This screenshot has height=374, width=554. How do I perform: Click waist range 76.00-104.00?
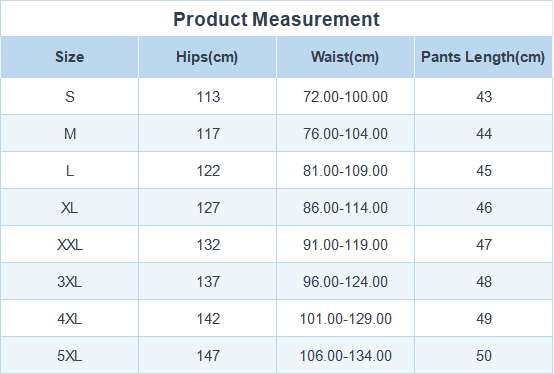[x=345, y=133]
